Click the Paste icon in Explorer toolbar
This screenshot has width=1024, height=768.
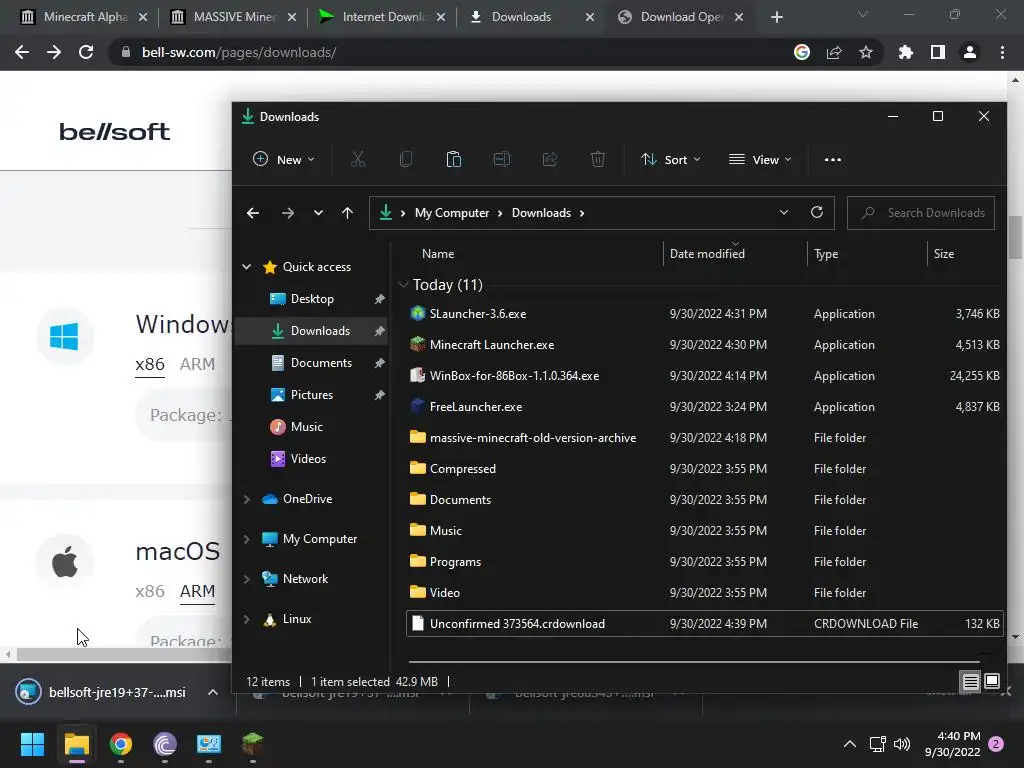click(x=454, y=159)
